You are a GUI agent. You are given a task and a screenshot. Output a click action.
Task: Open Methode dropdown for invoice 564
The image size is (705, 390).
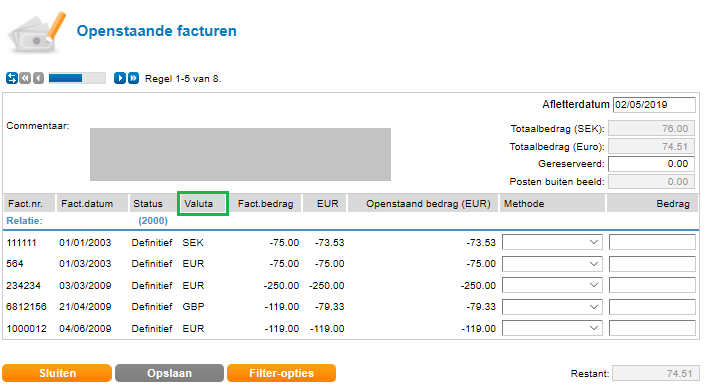click(x=552, y=264)
